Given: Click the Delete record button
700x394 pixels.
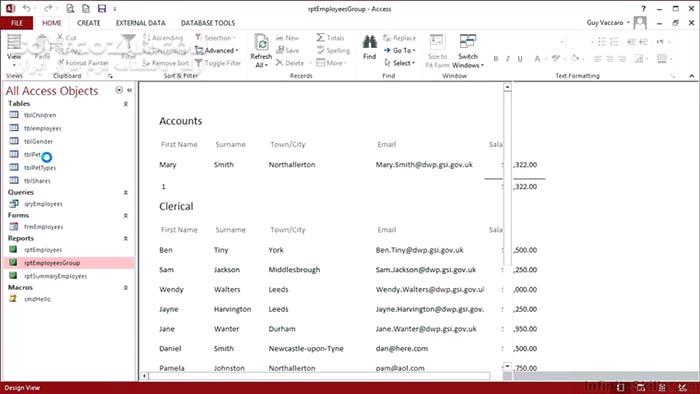Looking at the screenshot, I should point(290,63).
